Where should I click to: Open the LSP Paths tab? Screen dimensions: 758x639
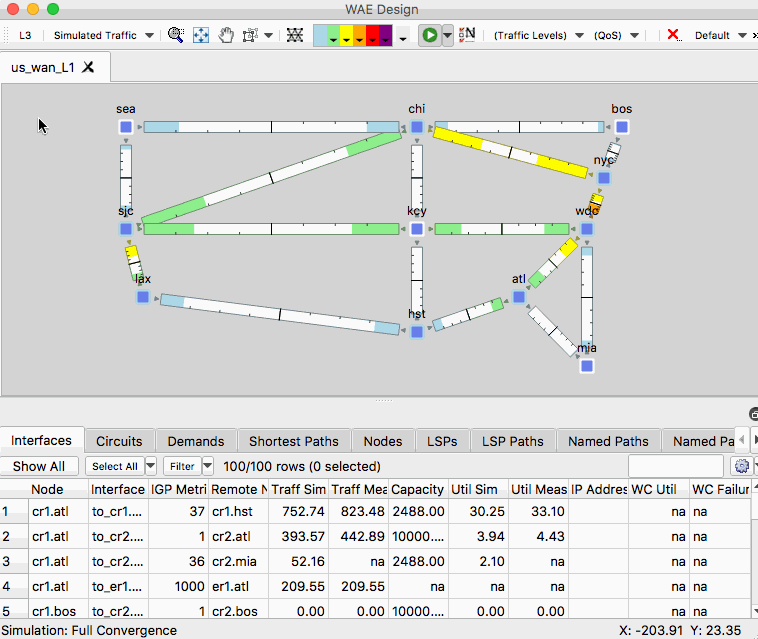point(513,441)
